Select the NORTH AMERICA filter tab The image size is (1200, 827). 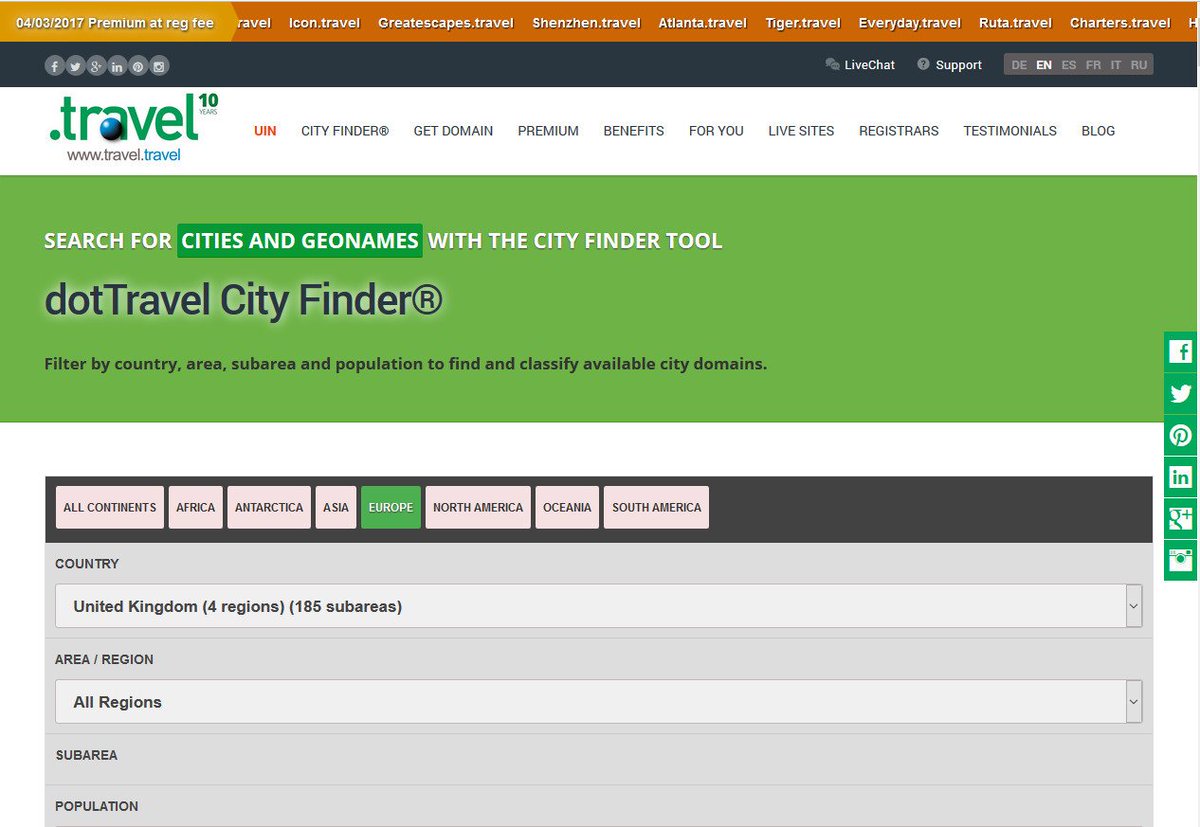pyautogui.click(x=478, y=507)
